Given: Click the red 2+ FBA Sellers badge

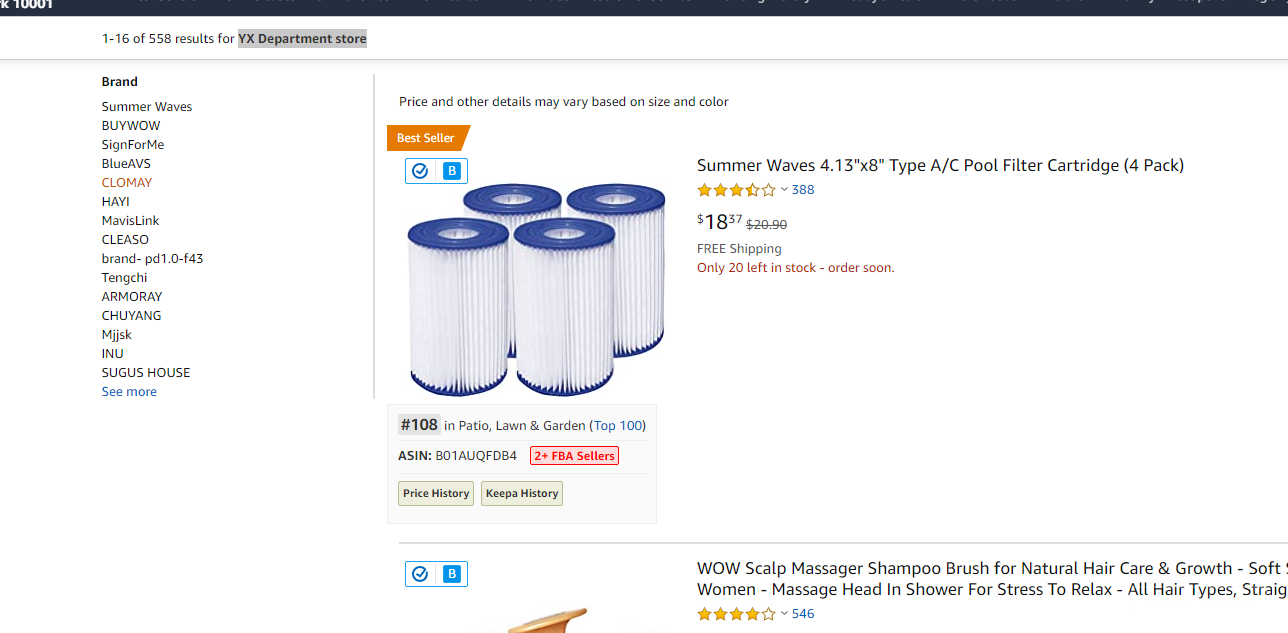Looking at the screenshot, I should coord(574,456).
